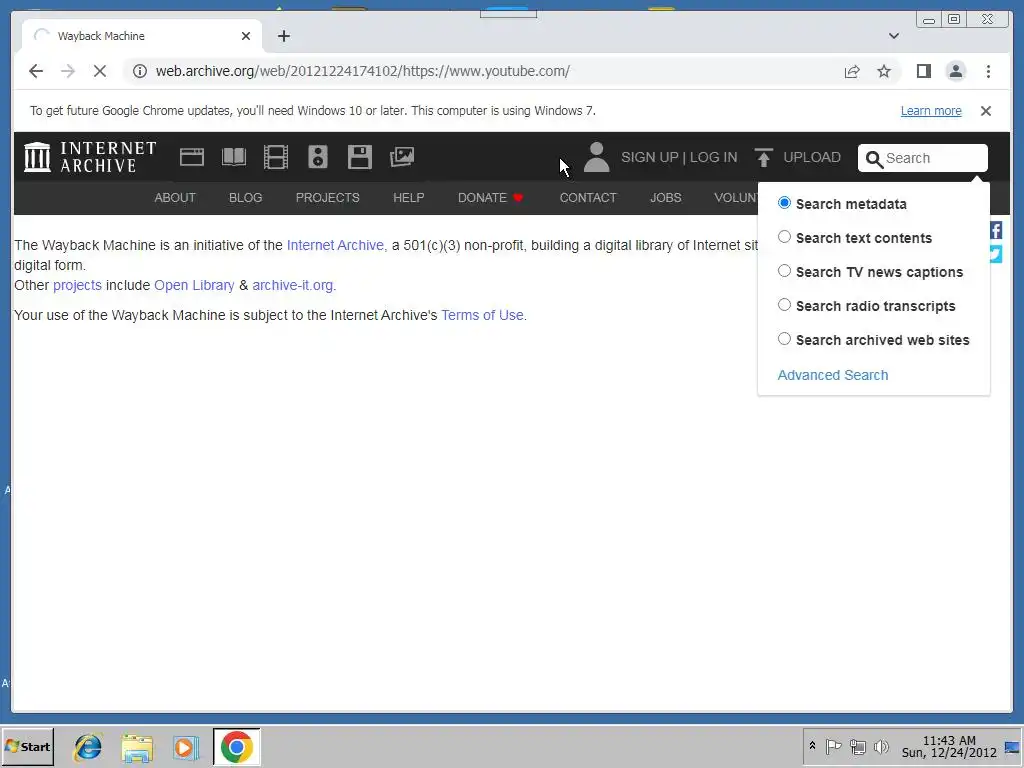Follow the Internet Archive text link

click(336, 246)
